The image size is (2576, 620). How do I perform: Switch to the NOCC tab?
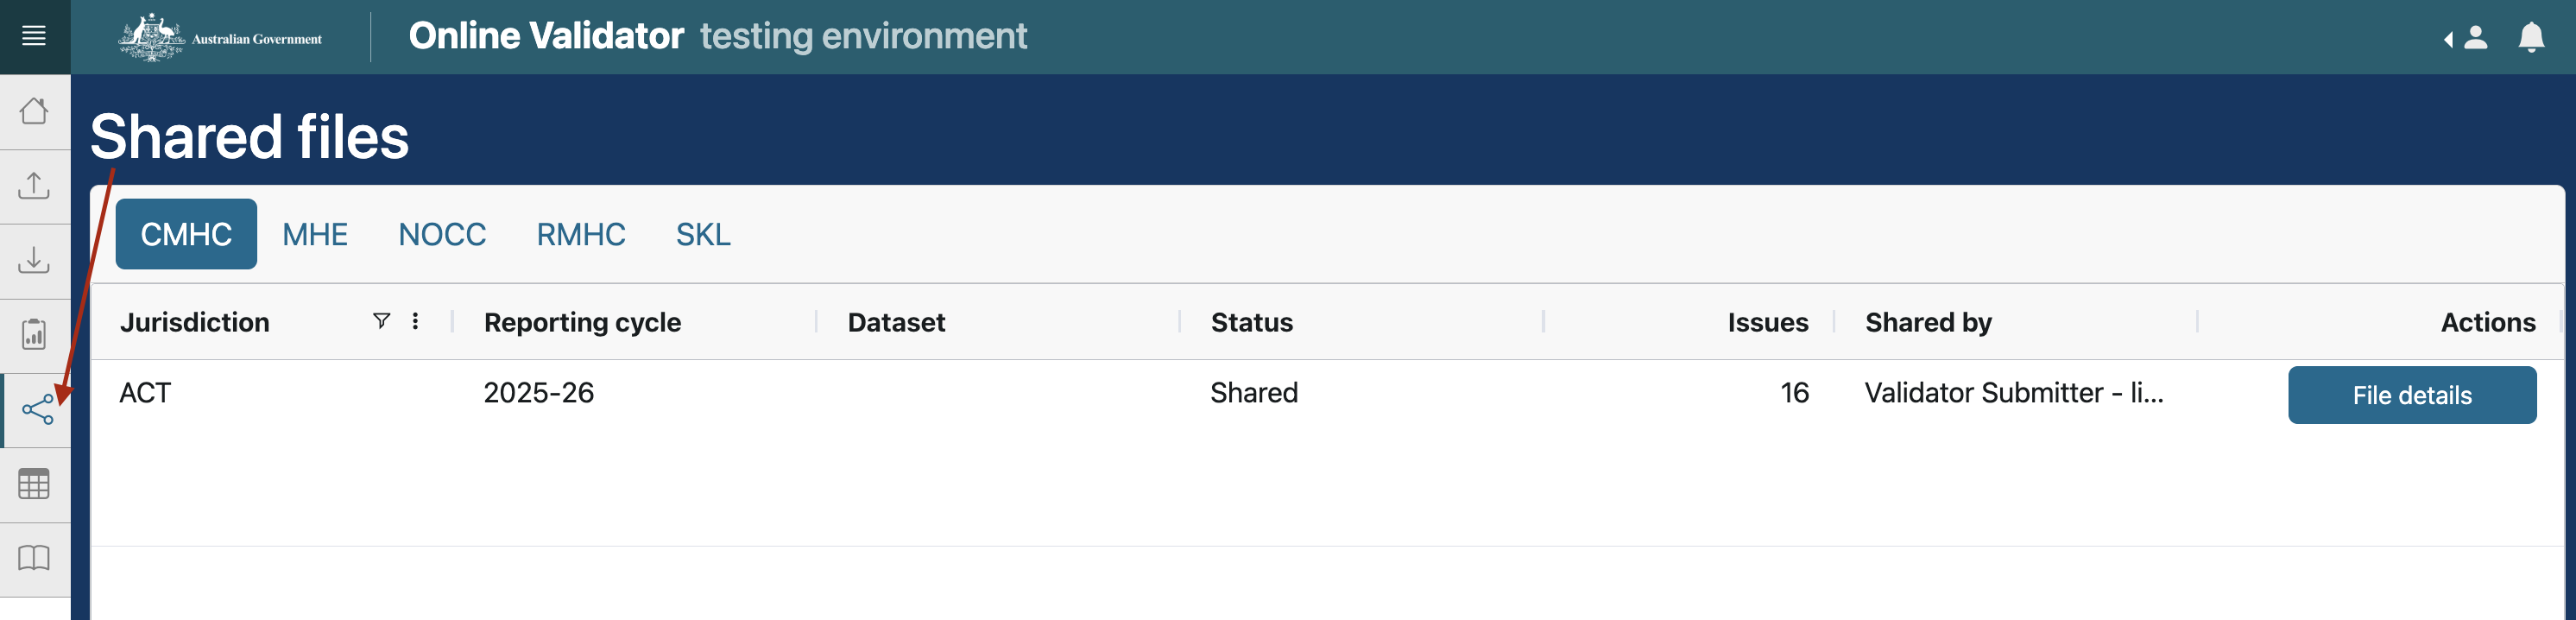(x=442, y=235)
